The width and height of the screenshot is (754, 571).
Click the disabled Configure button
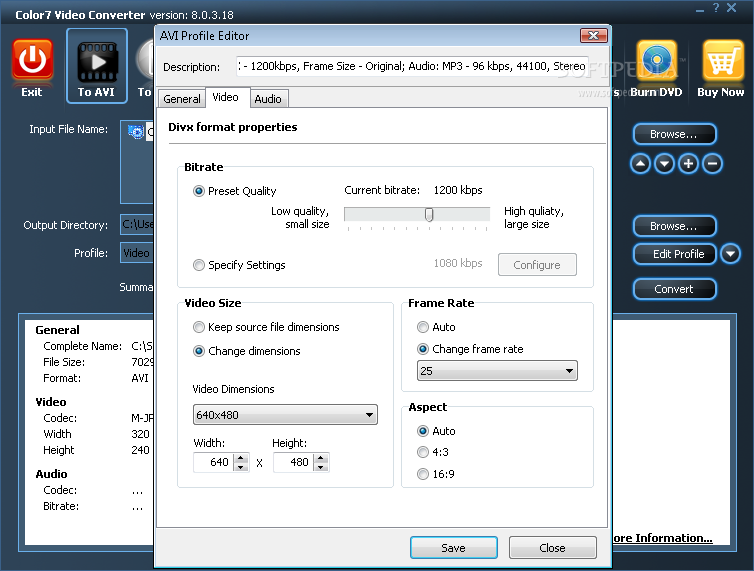pos(537,265)
